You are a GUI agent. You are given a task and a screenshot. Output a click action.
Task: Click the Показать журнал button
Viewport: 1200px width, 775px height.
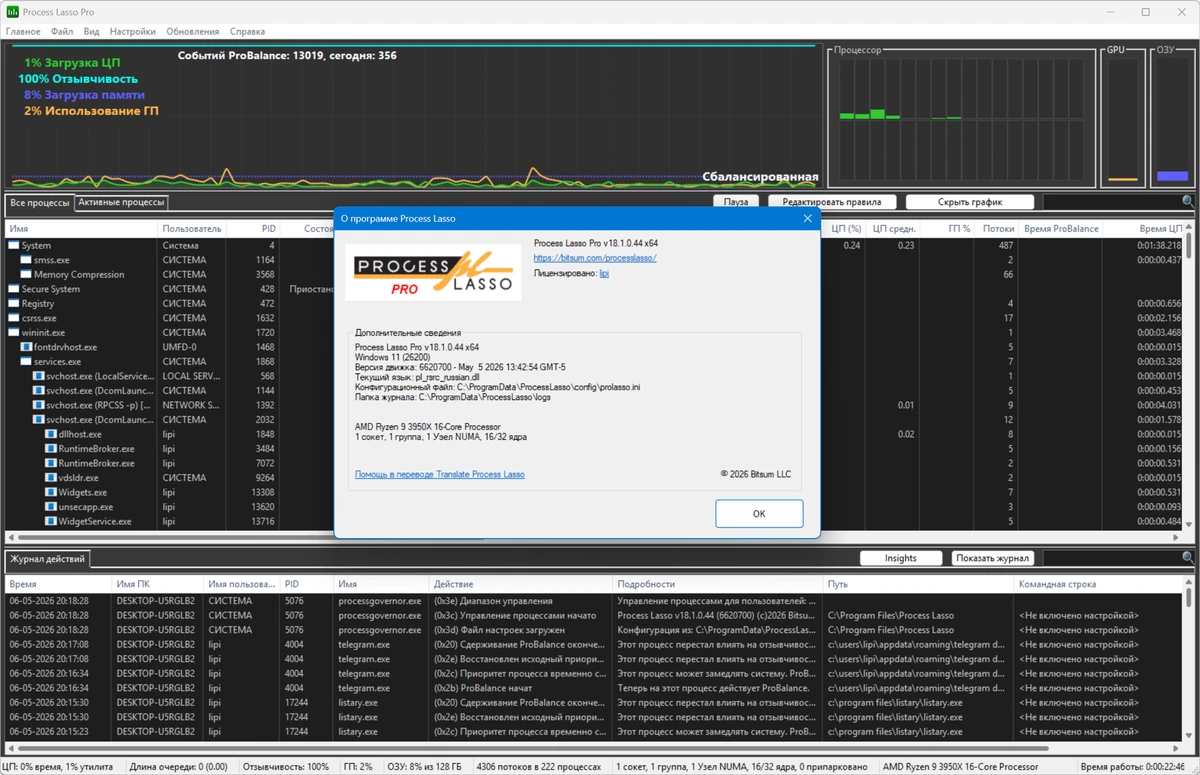(993, 558)
